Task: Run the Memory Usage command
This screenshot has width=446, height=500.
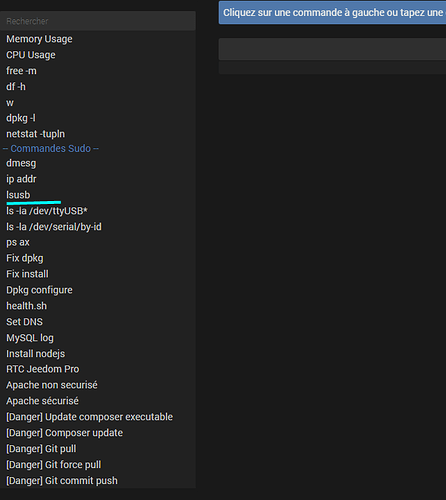Action: point(39,39)
